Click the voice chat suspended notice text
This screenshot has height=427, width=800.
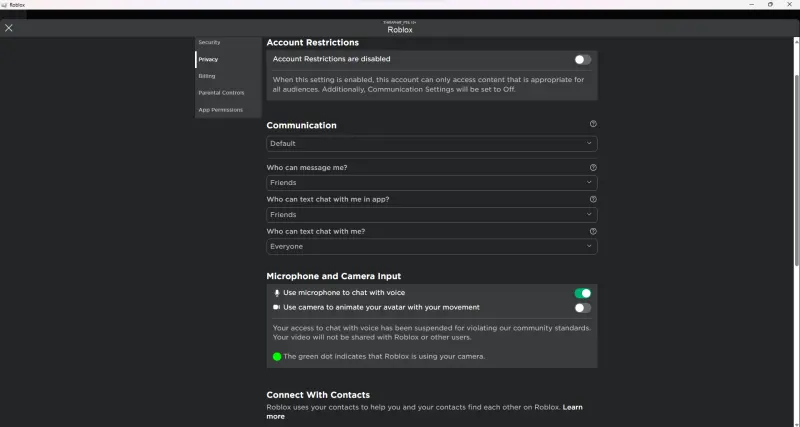click(x=432, y=328)
